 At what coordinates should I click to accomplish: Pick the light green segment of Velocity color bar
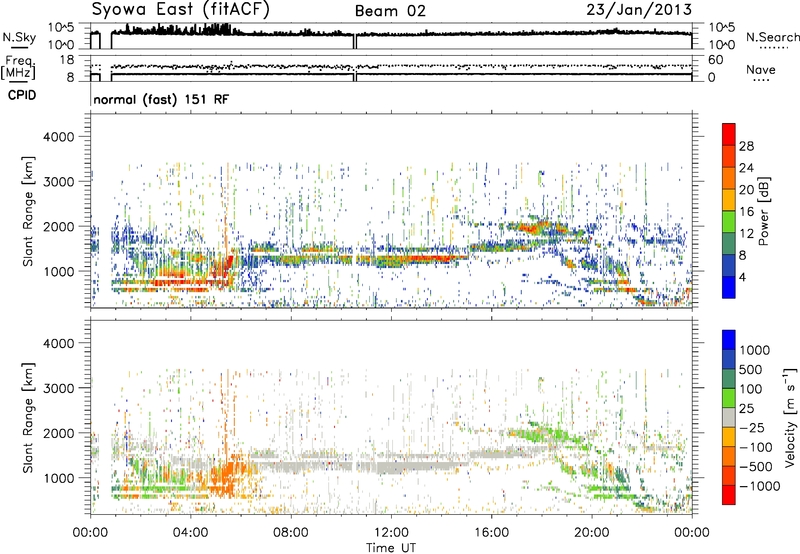pos(729,398)
